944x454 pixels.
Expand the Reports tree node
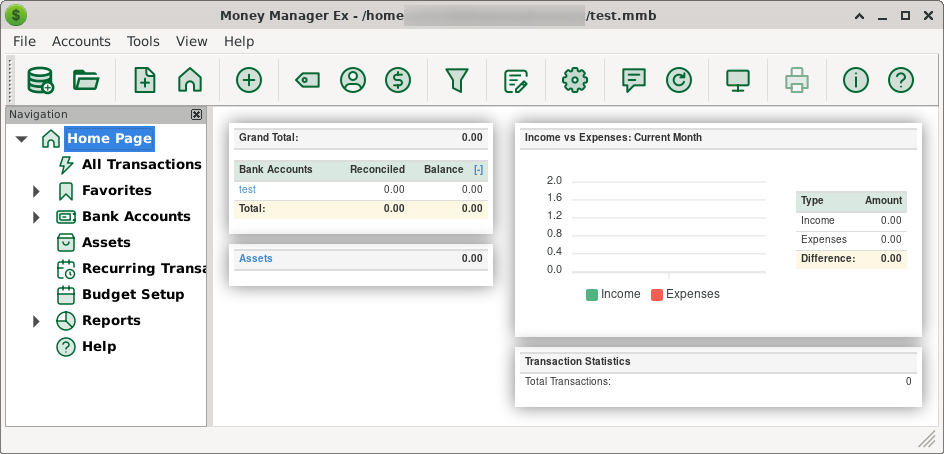36,321
